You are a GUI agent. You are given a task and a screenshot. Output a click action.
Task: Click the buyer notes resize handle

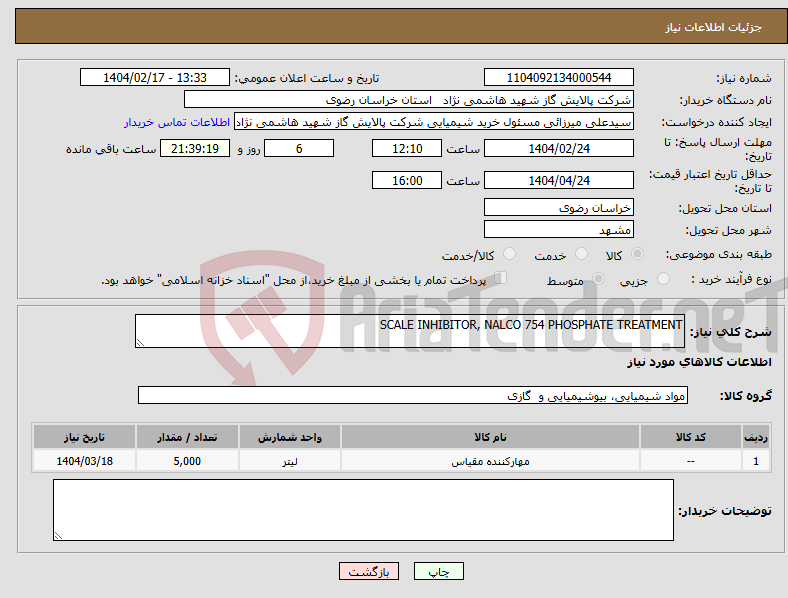point(58,536)
